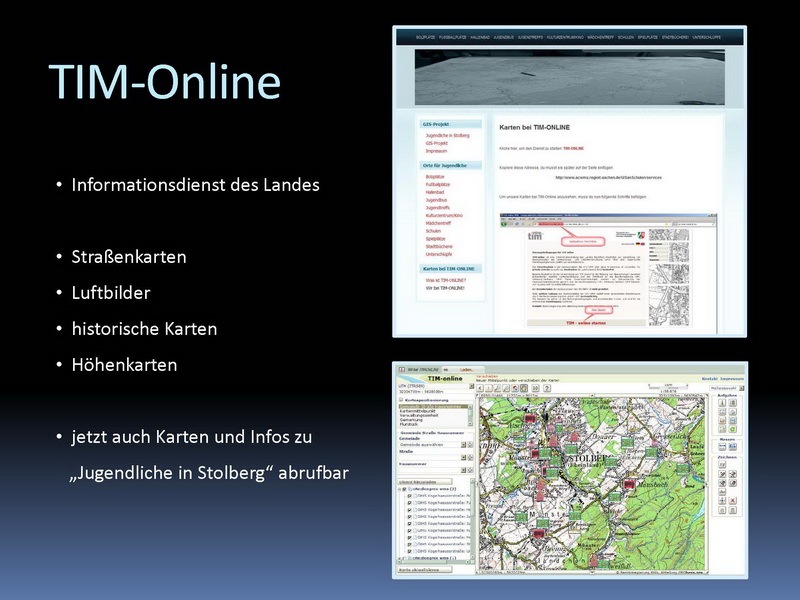Click the 'Was ist TIM-ONLINE?' sidebar link
This screenshot has width=800, height=600.
(x=445, y=280)
